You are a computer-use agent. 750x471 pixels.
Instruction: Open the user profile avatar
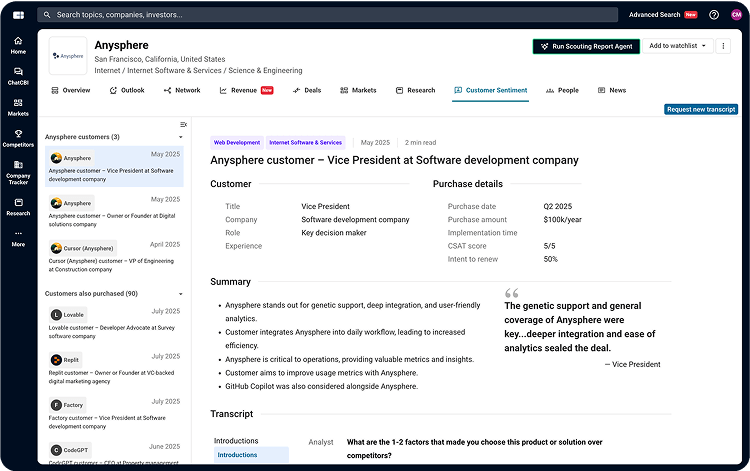pyautogui.click(x=736, y=15)
